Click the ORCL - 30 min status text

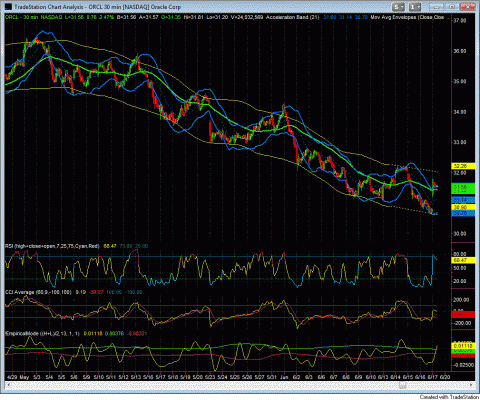(21, 17)
